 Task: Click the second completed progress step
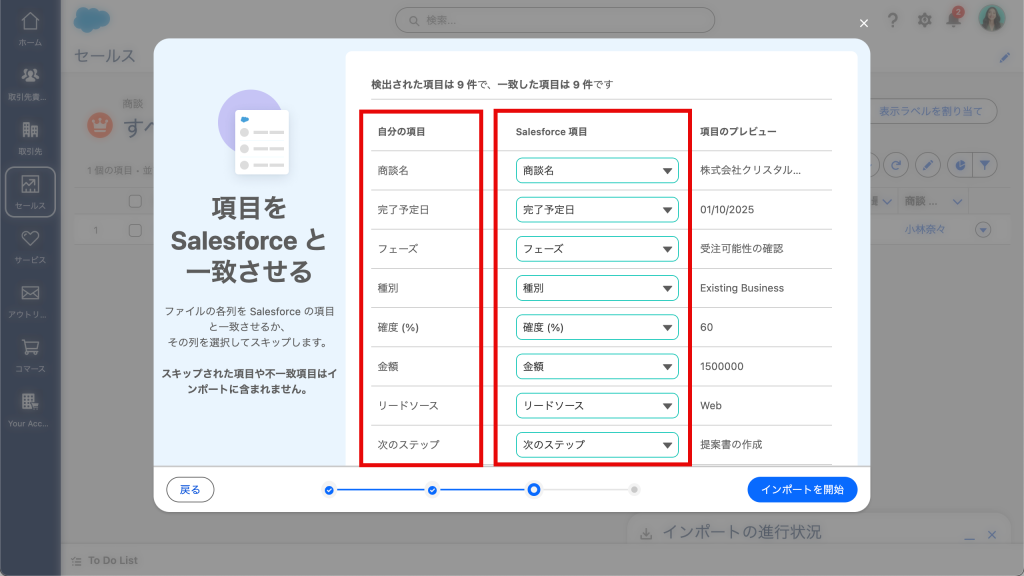pos(432,490)
